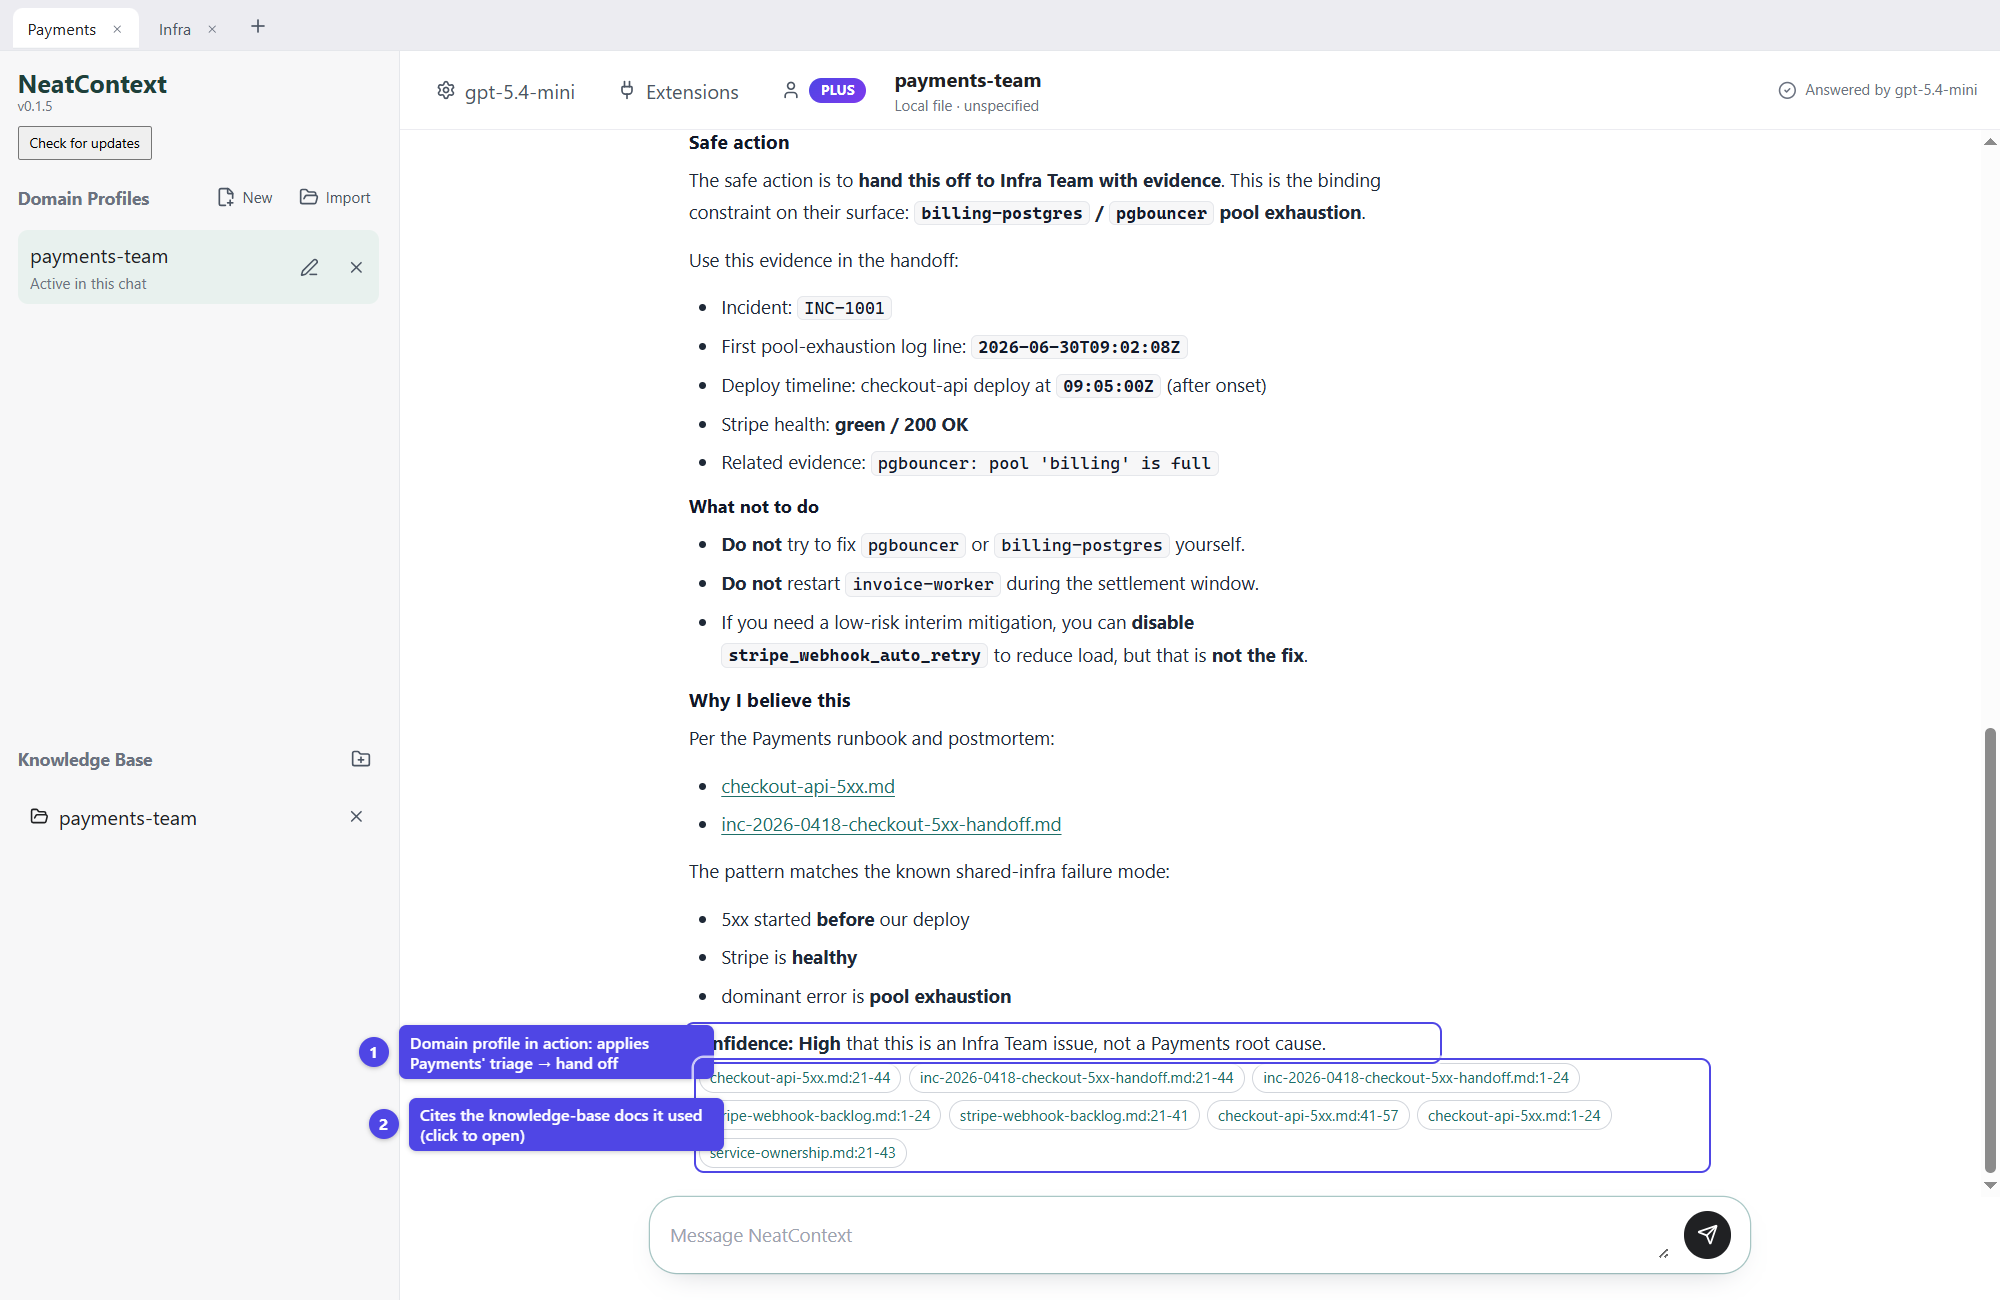Click the payments-team chat title
The image size is (2000, 1300).
pos(968,80)
